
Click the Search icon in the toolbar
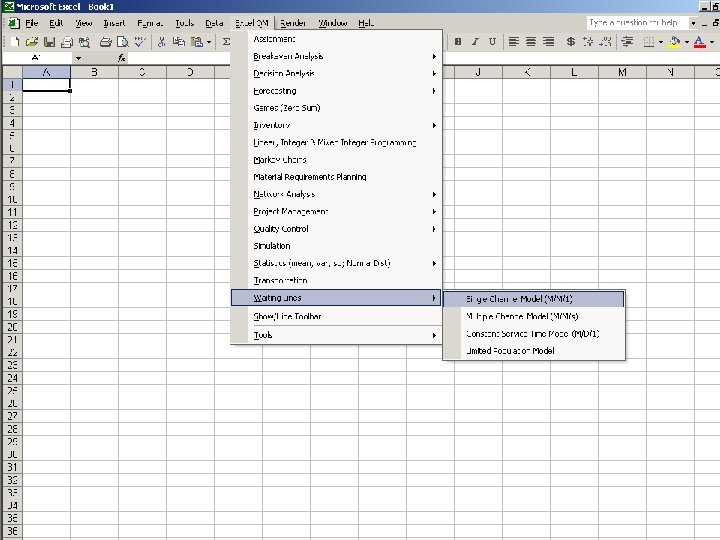84,42
